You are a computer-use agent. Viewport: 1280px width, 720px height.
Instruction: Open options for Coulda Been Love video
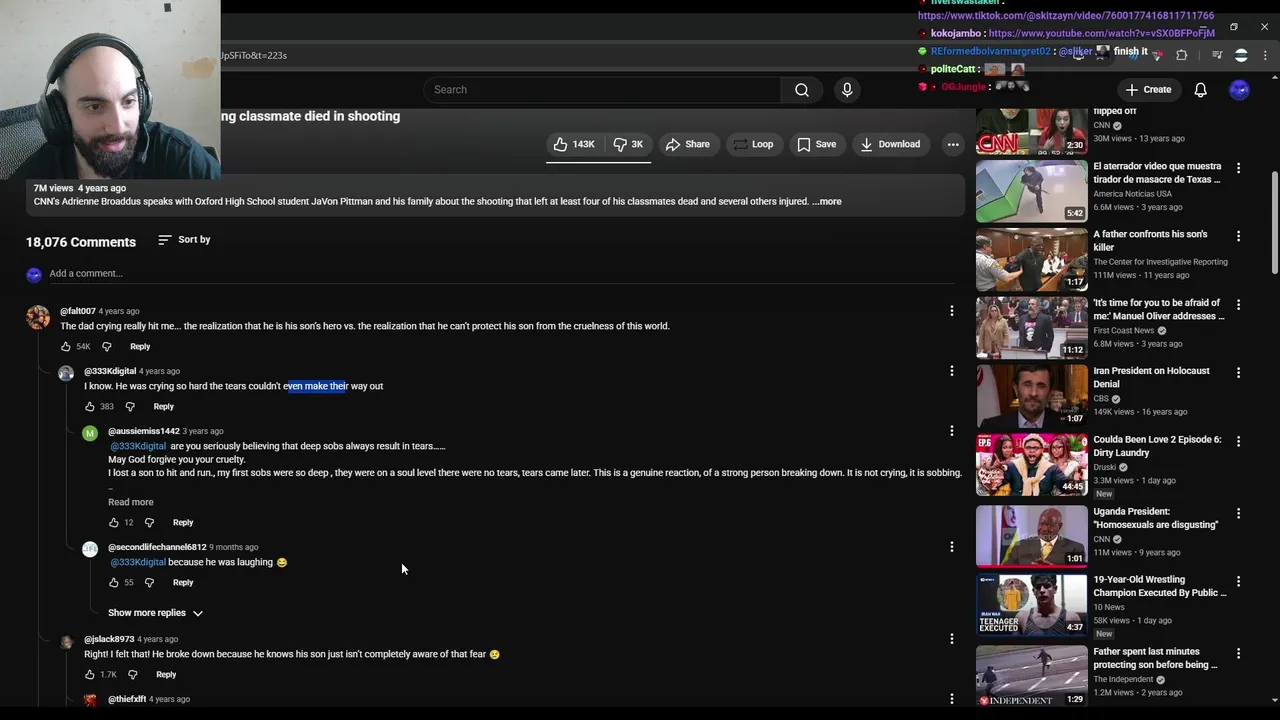click(1238, 441)
